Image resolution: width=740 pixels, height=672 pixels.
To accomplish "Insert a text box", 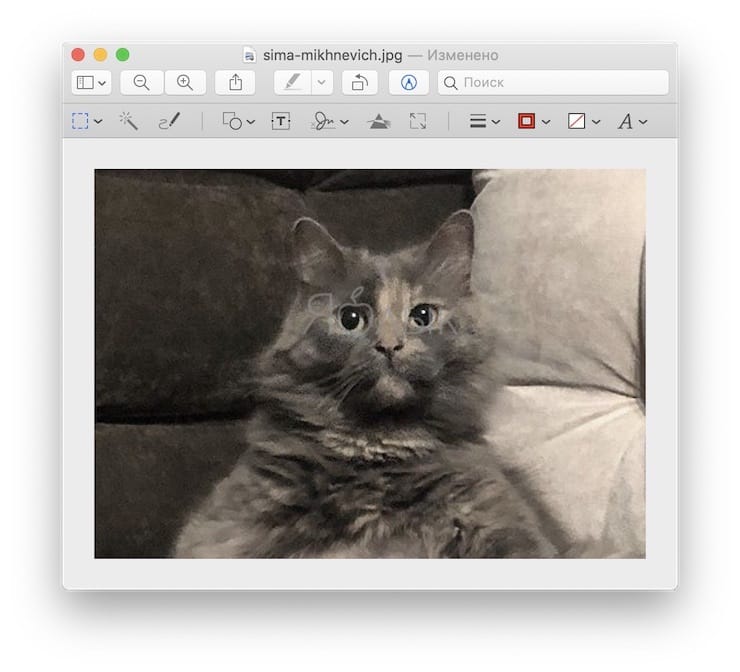I will click(x=281, y=121).
